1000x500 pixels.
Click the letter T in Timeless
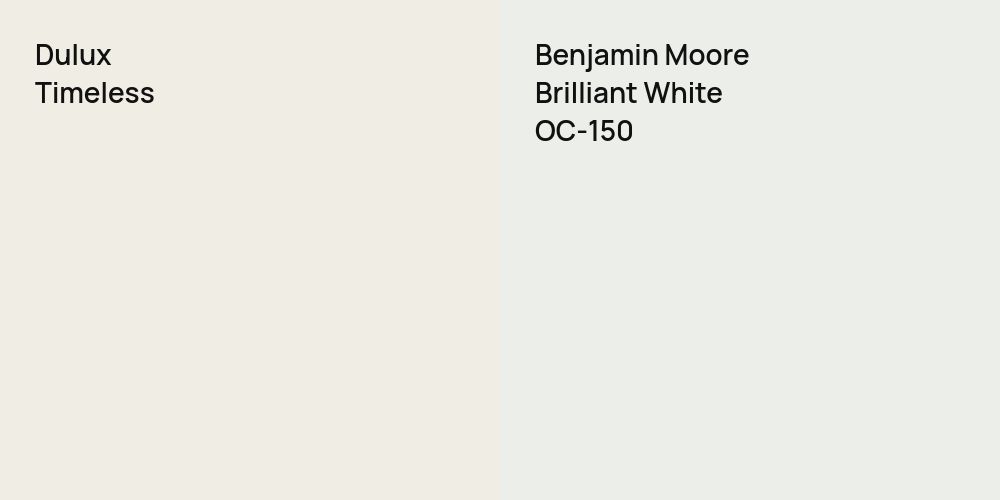click(43, 93)
